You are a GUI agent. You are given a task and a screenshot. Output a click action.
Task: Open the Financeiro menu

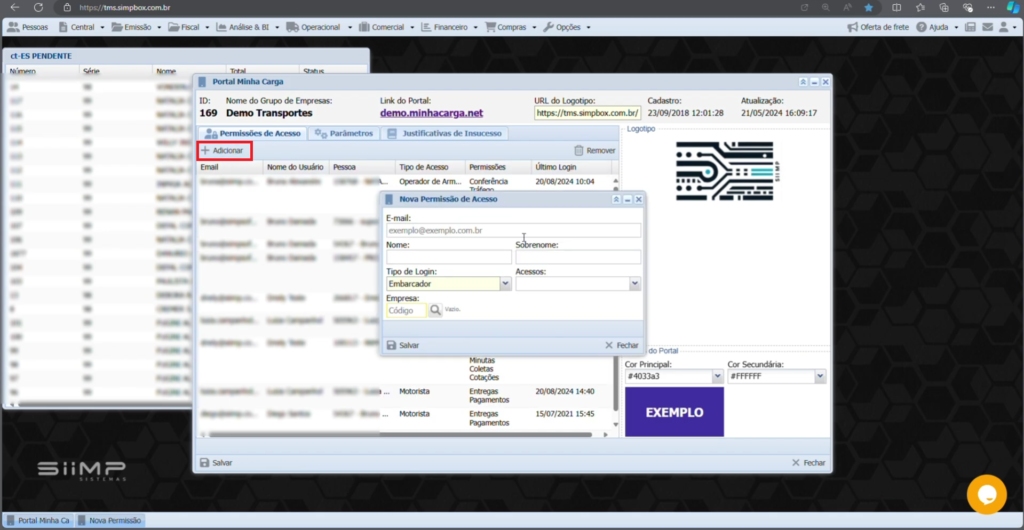tap(449, 27)
